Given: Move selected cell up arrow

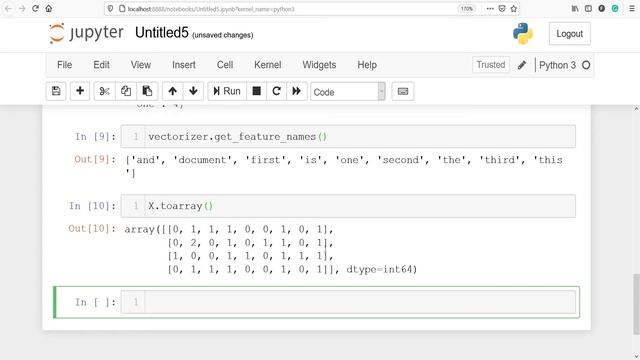Looking at the screenshot, I should tap(173, 91).
